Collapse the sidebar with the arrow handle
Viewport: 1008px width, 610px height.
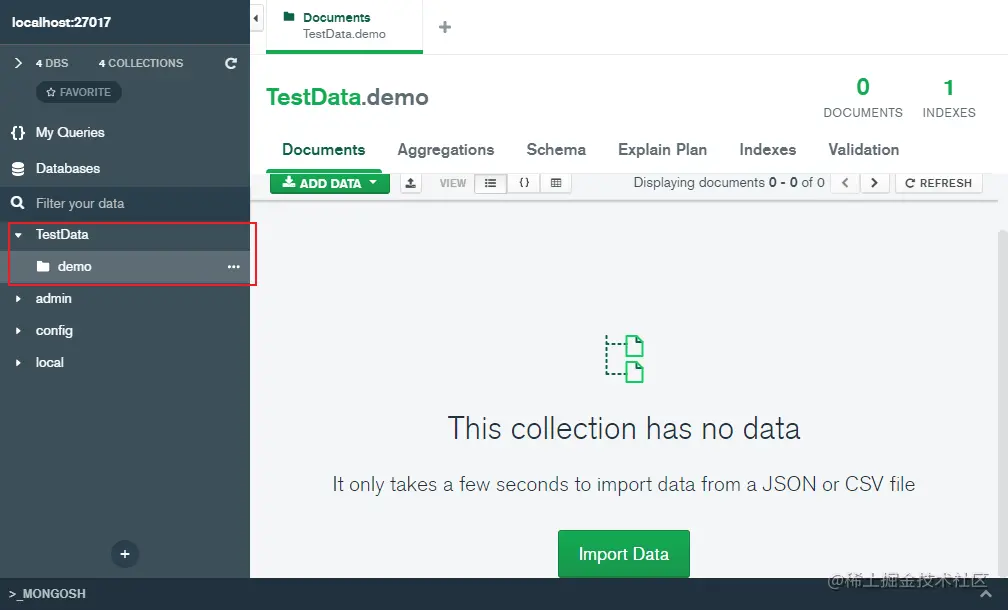click(256, 19)
